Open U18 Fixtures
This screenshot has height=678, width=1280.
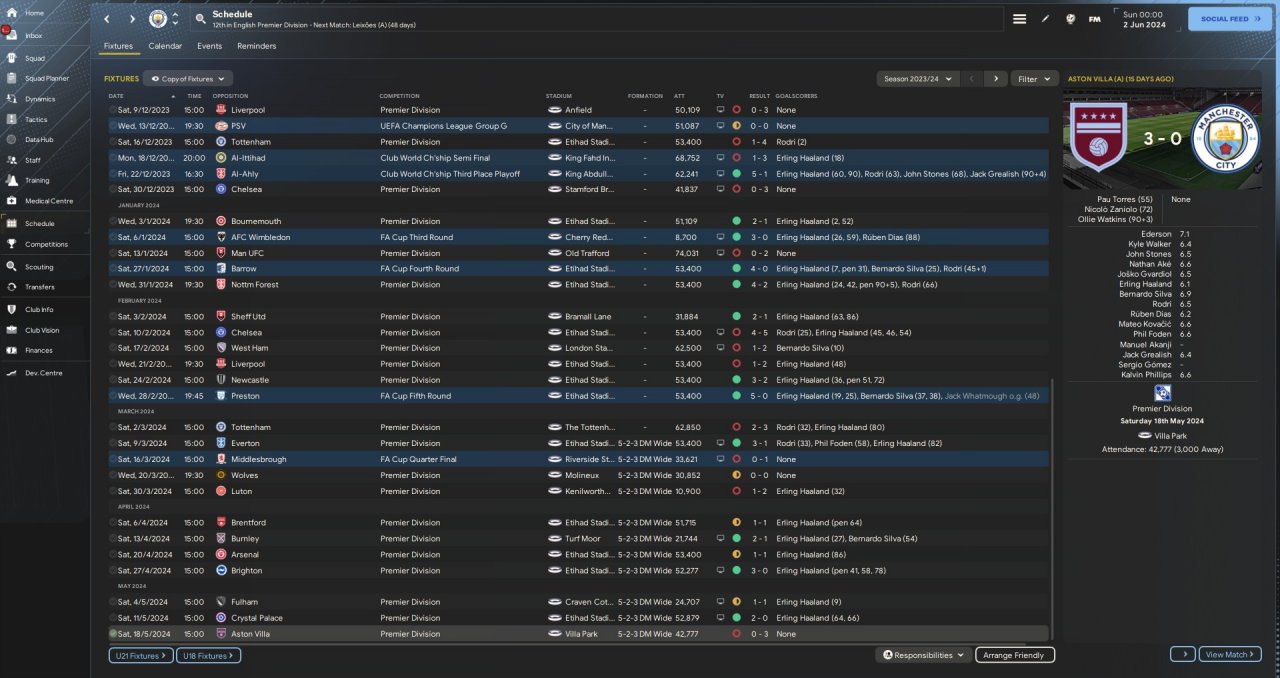(208, 655)
